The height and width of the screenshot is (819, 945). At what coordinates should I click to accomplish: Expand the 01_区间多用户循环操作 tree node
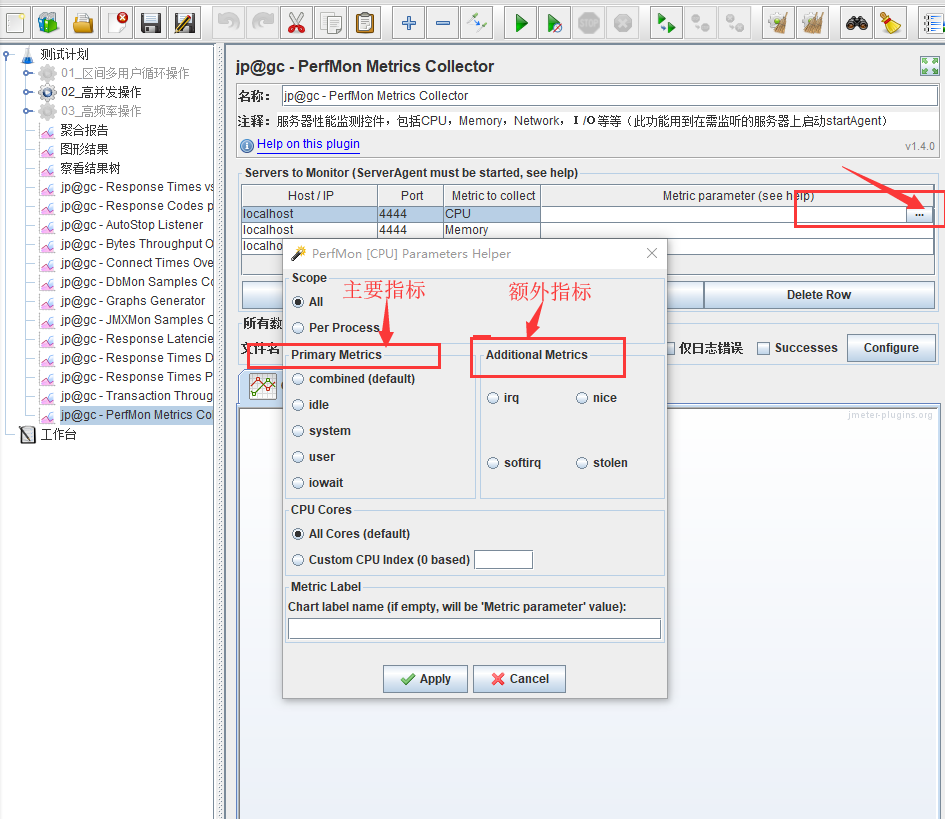(x=27, y=73)
